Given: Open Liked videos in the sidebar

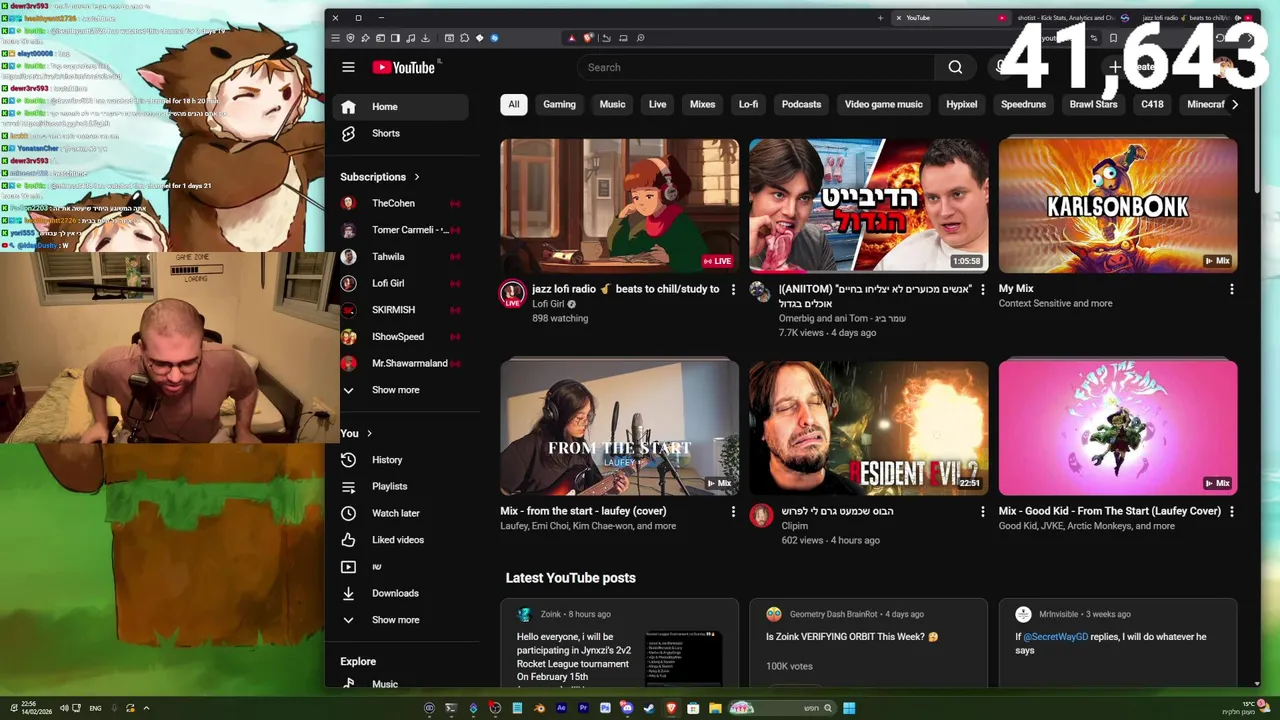Looking at the screenshot, I should click(x=400, y=540).
